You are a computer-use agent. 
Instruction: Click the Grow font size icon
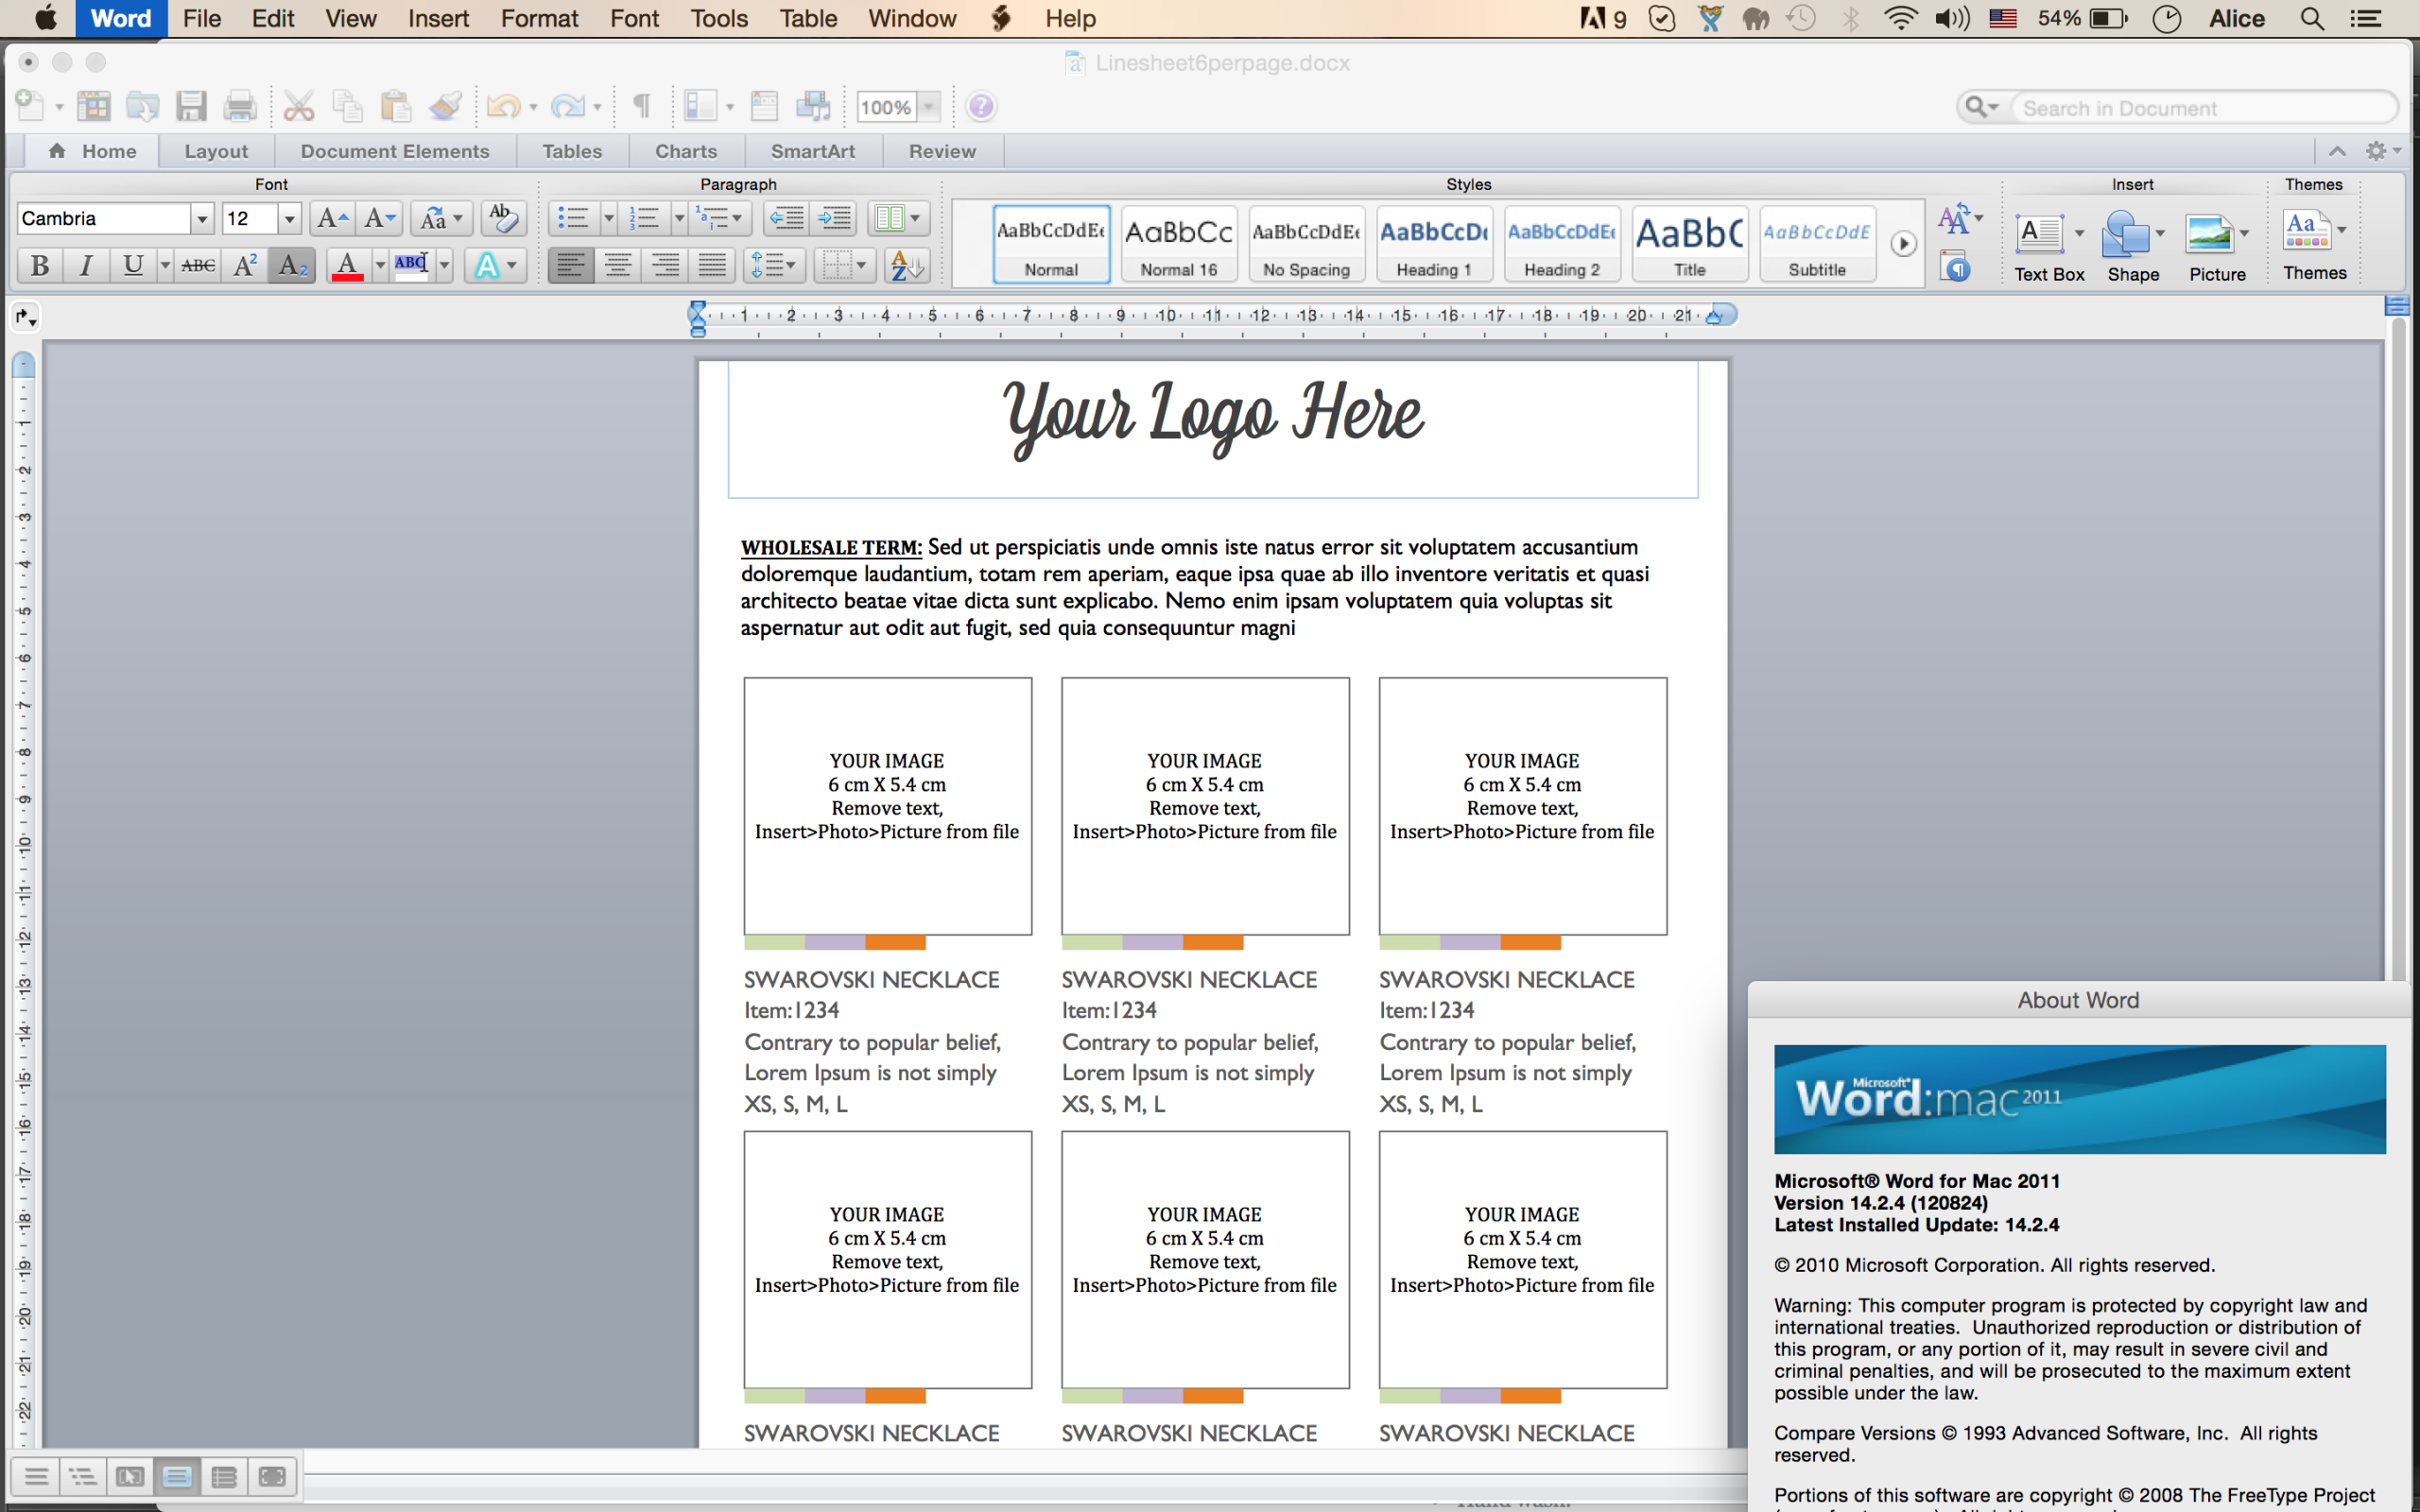click(331, 218)
